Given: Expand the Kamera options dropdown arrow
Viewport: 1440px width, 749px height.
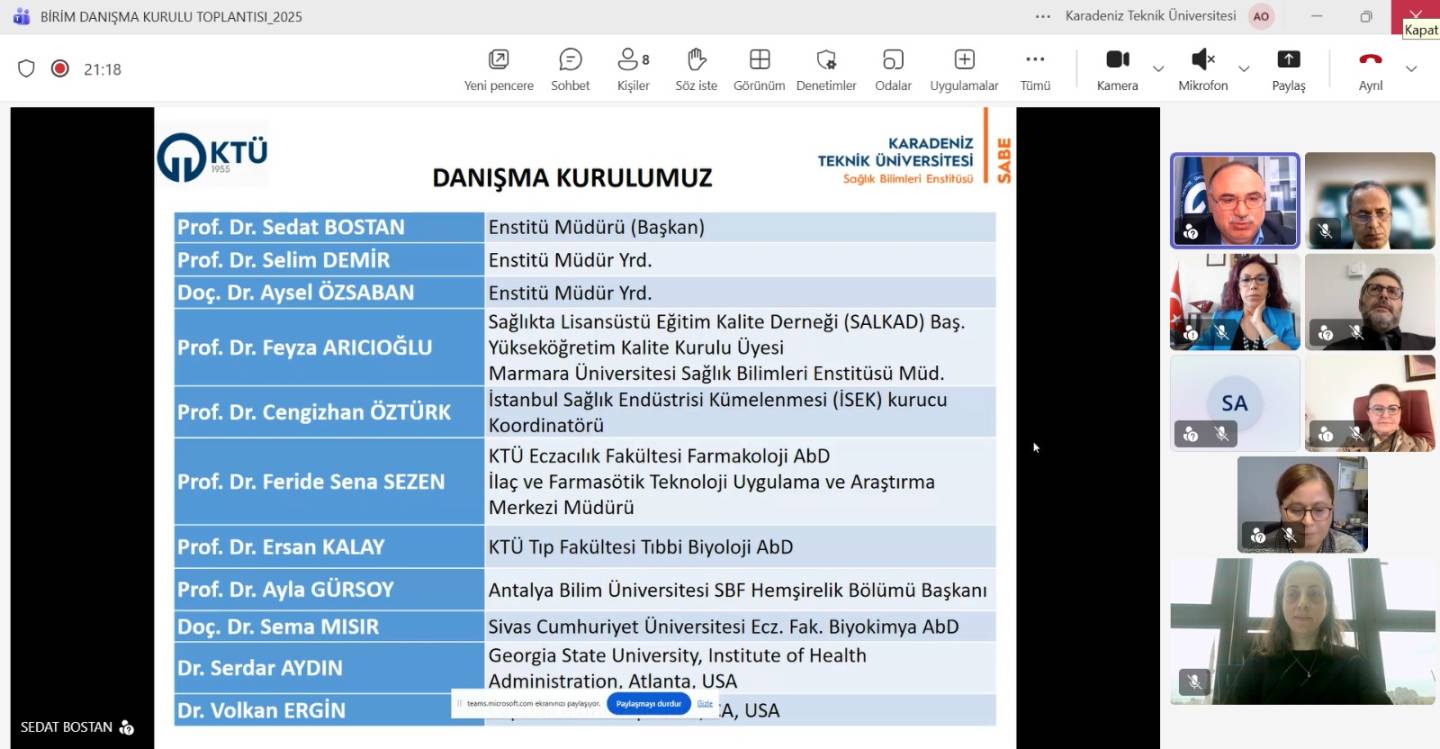Looking at the screenshot, I should click(x=1158, y=69).
